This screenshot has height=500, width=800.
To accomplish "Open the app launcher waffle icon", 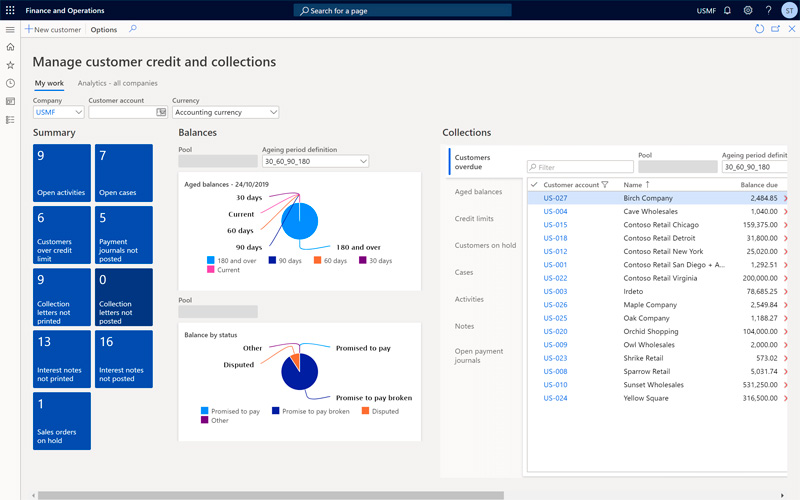I will coord(10,10).
